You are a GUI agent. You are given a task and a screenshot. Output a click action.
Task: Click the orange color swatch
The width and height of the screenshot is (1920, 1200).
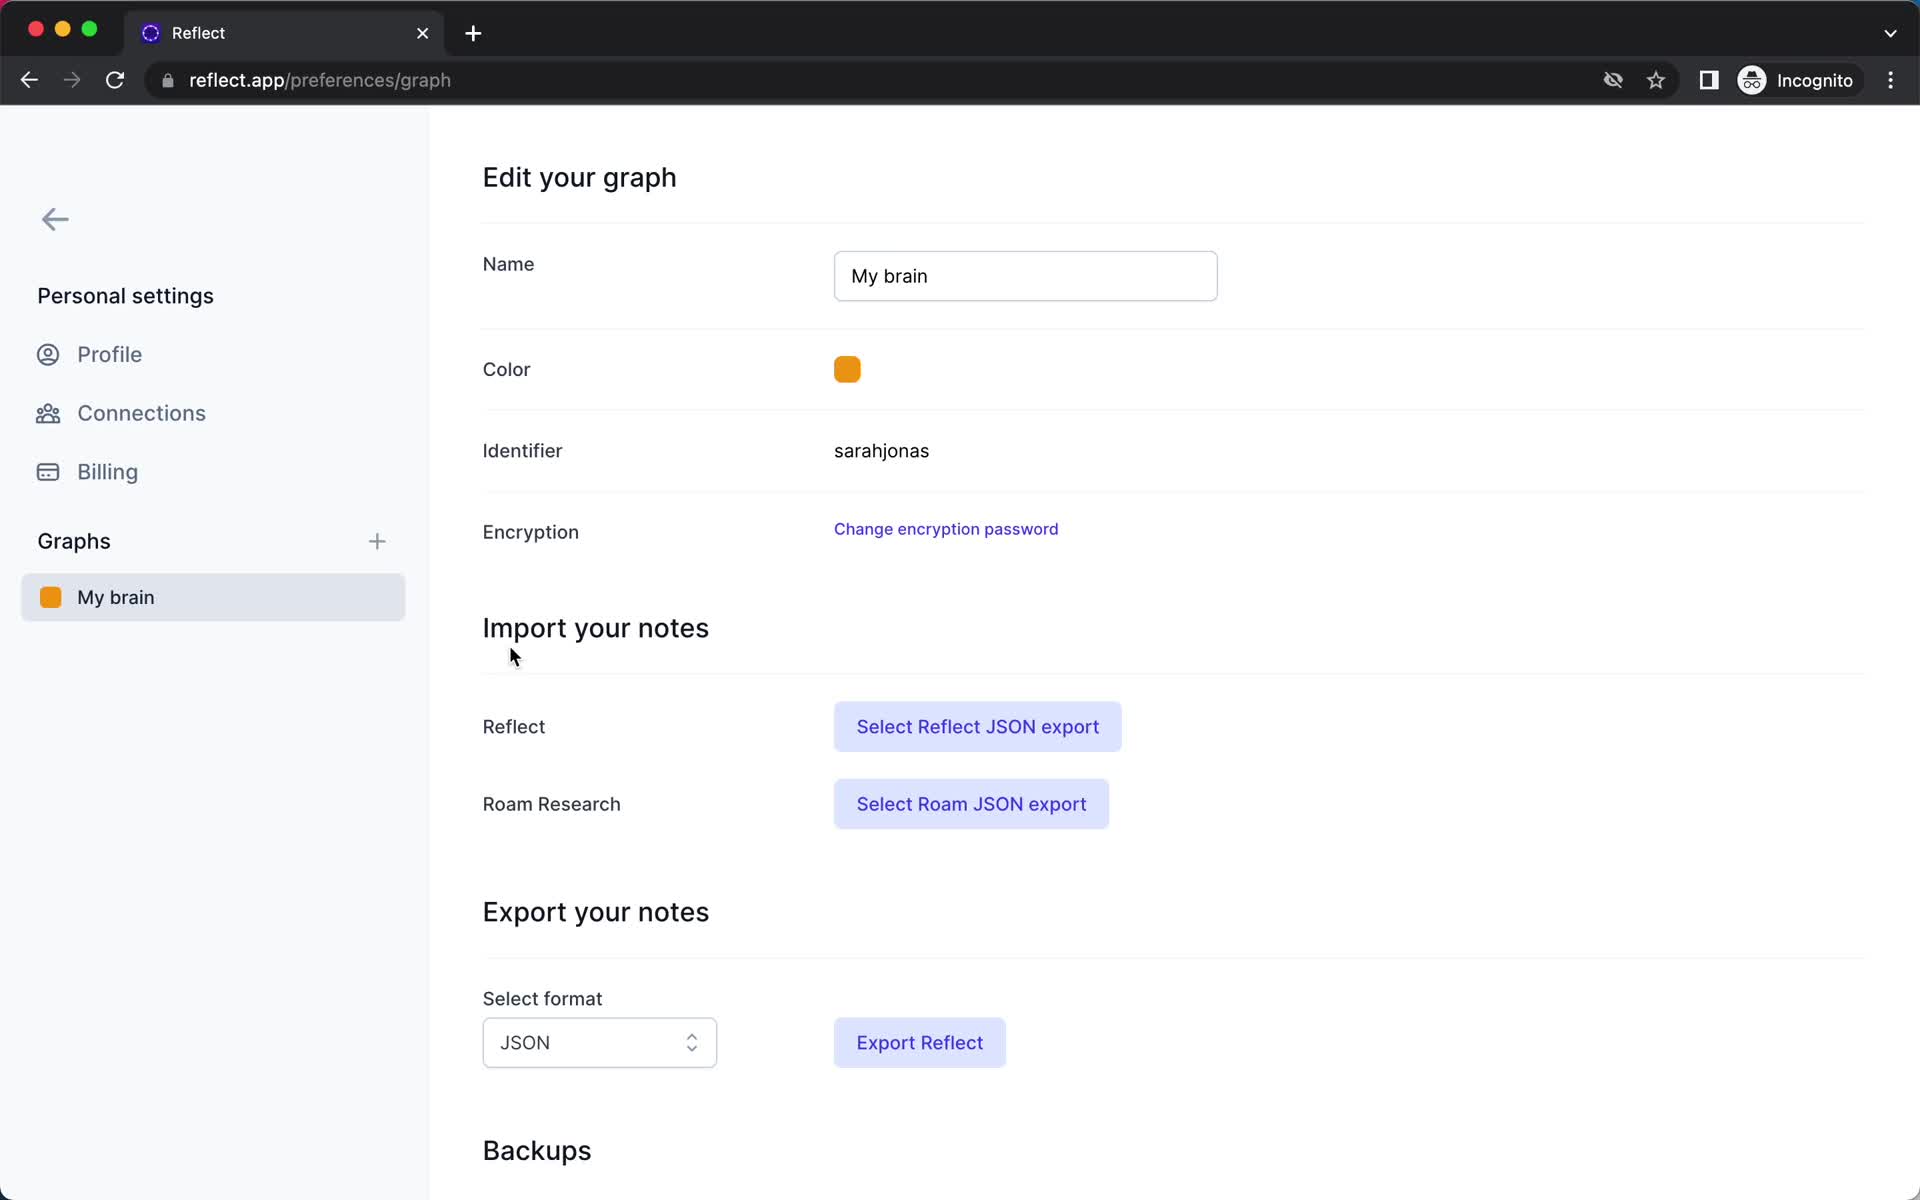pyautogui.click(x=847, y=368)
